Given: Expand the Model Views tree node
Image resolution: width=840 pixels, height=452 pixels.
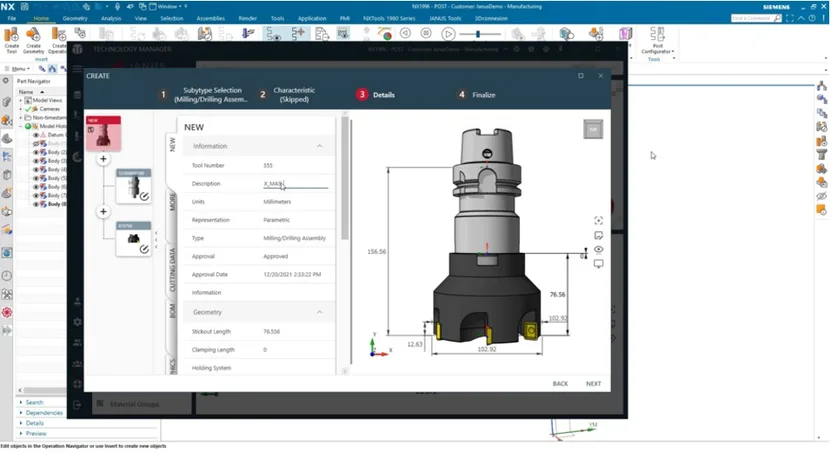Looking at the screenshot, I should coord(21,100).
